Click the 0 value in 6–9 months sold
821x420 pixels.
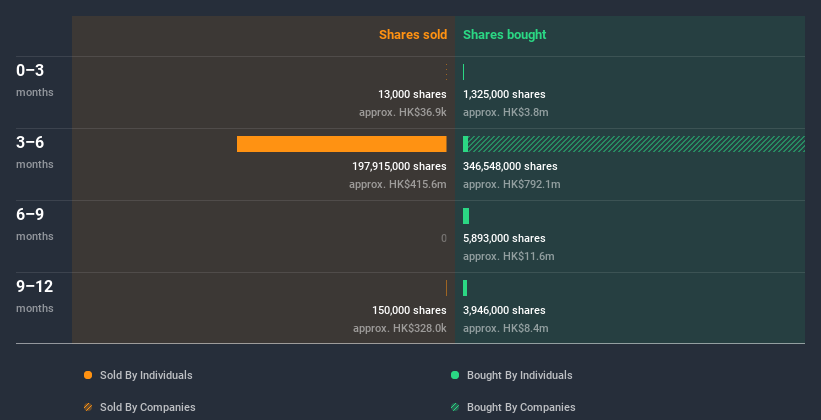(444, 238)
